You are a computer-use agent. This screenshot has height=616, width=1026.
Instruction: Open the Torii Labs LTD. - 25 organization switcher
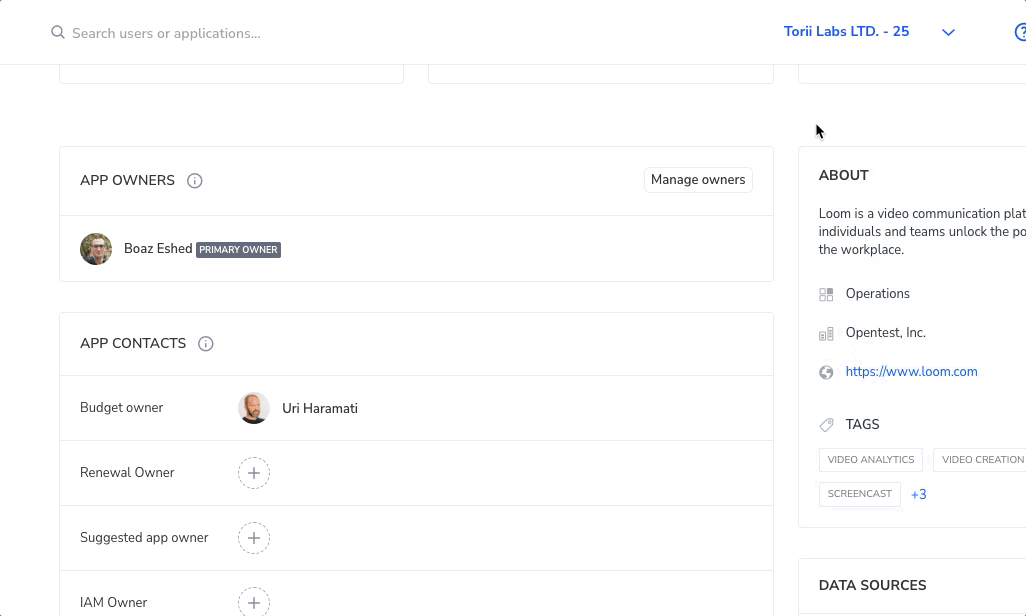(846, 31)
